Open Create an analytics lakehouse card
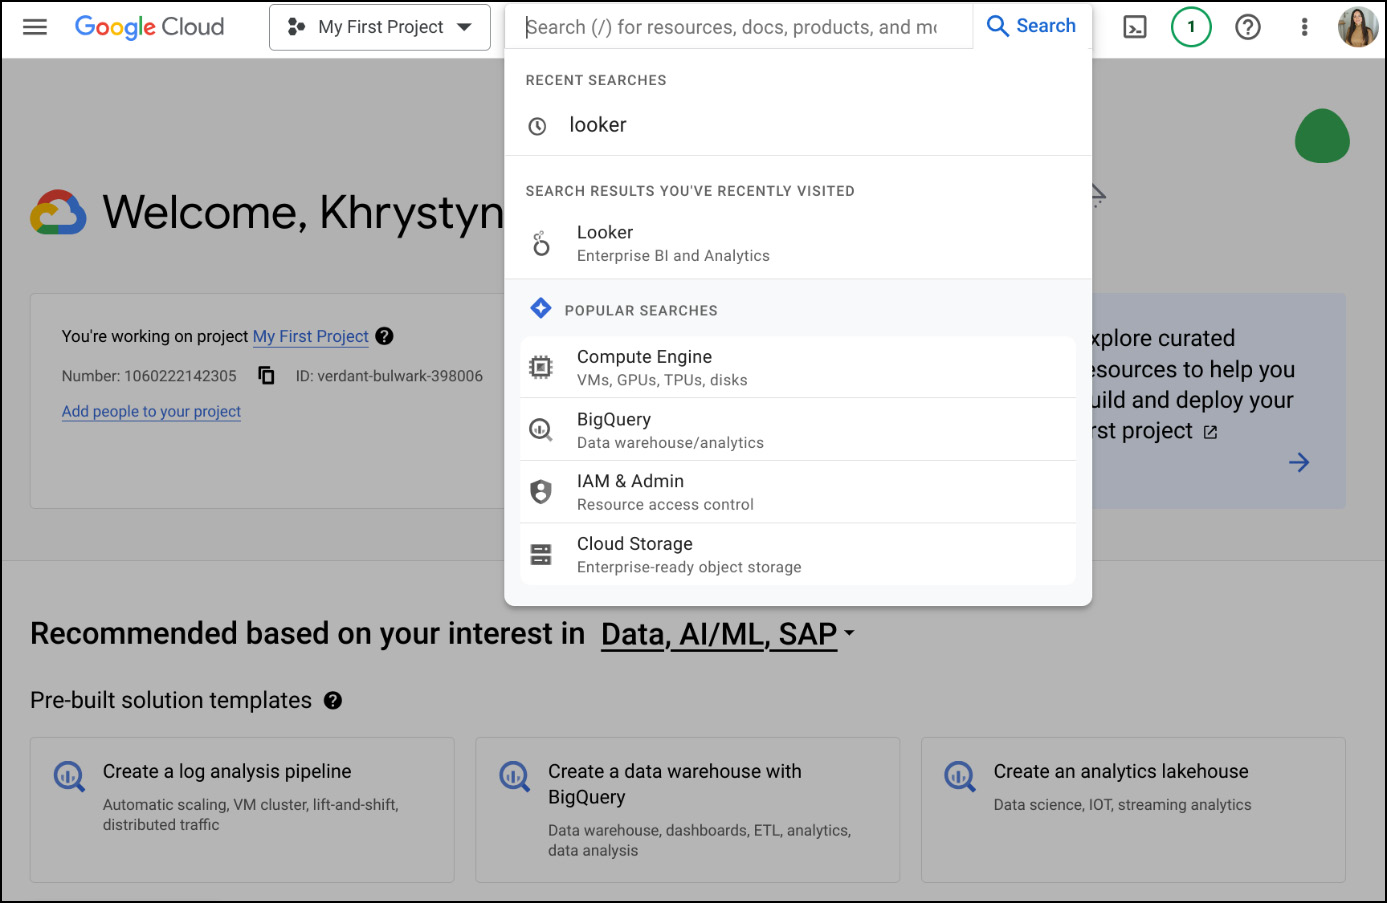The height and width of the screenshot is (903, 1387). (1133, 810)
